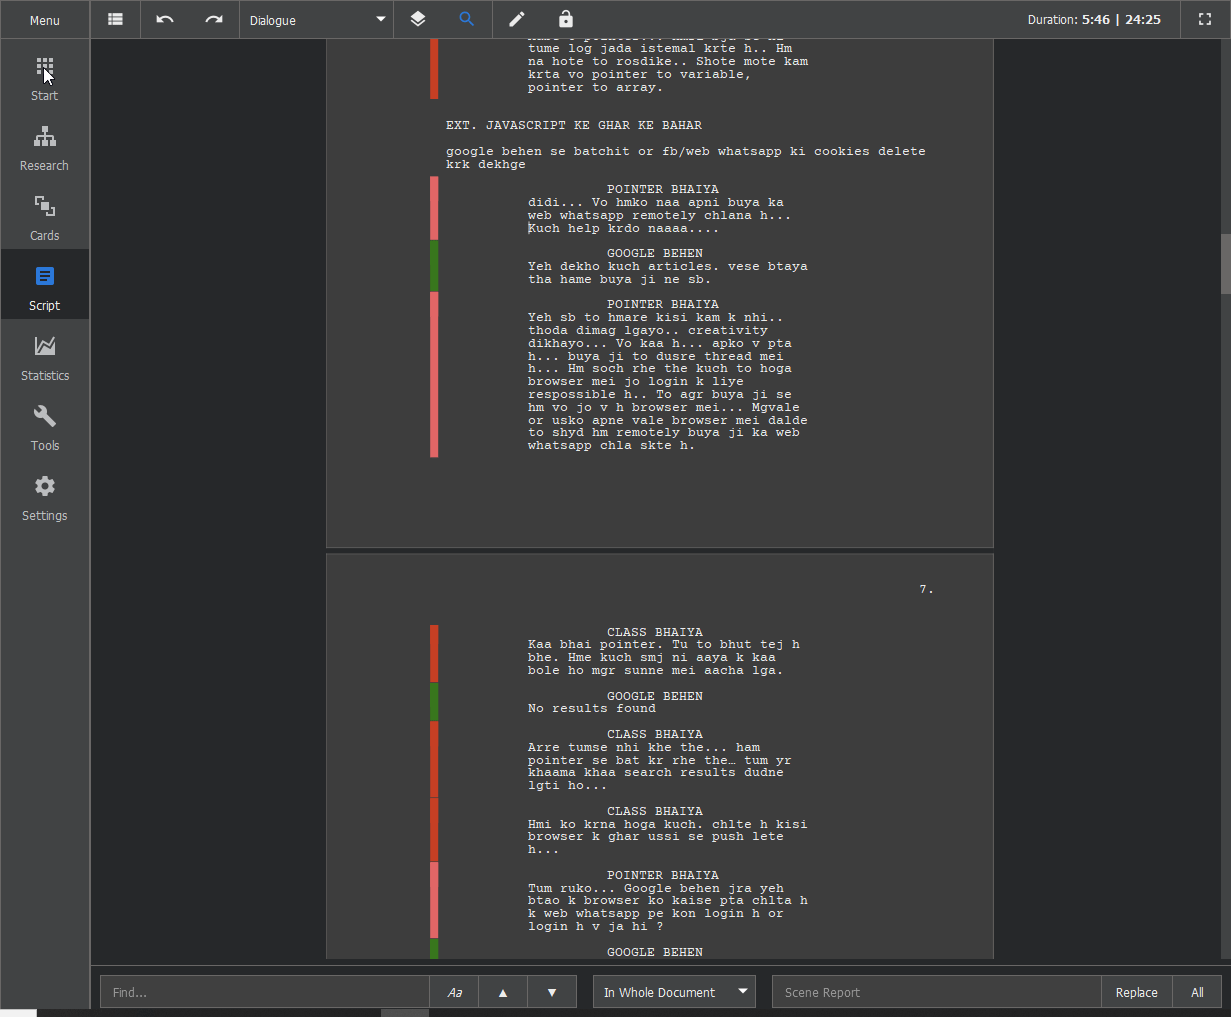Click character name above 'didi... Vo hmko'
1231x1017 pixels.
tap(663, 189)
